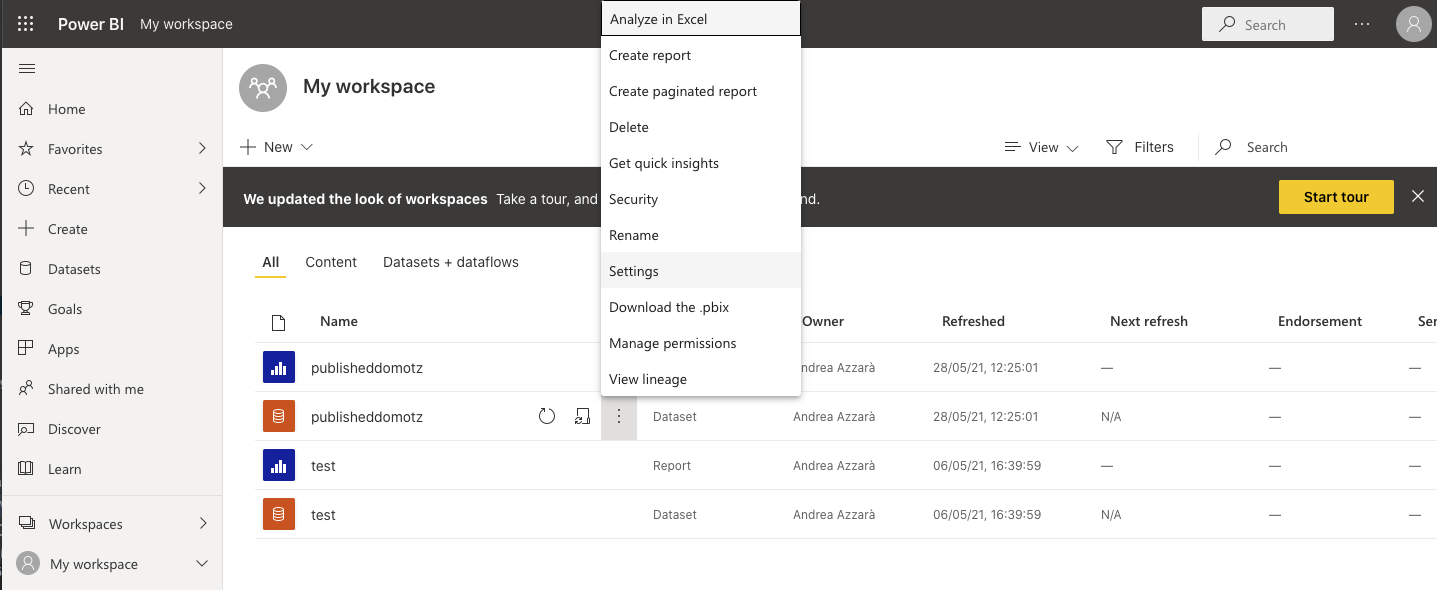The height and width of the screenshot is (590, 1437).
Task: Open the test report name link
Action: point(323,465)
